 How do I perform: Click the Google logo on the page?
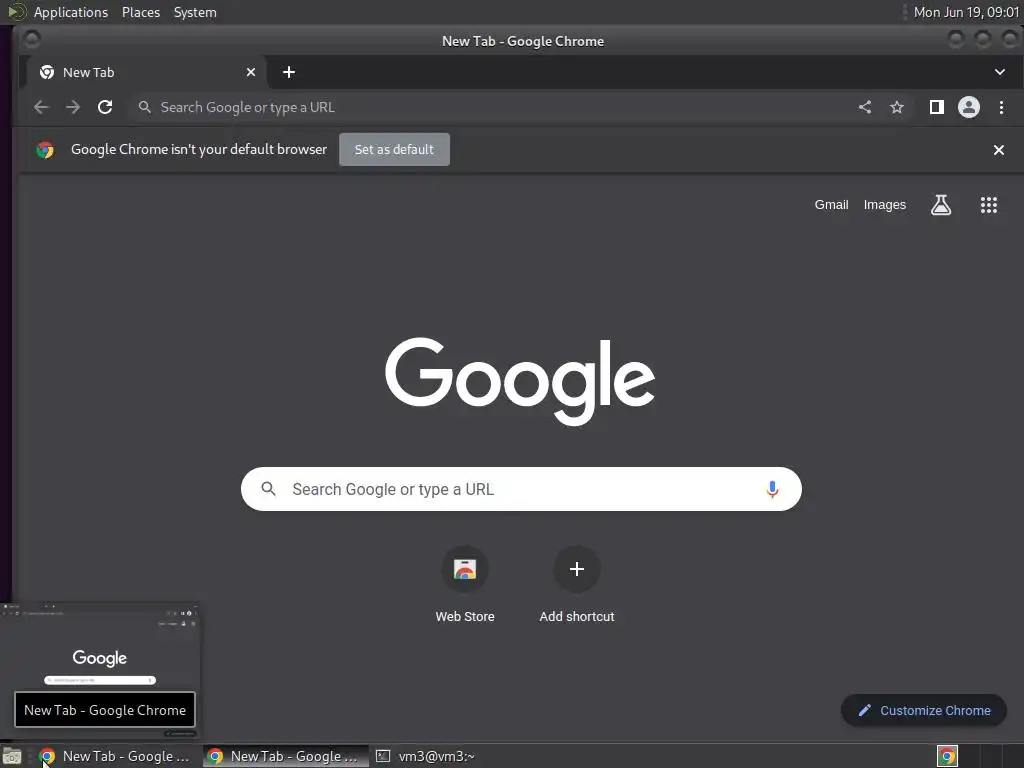(x=520, y=381)
